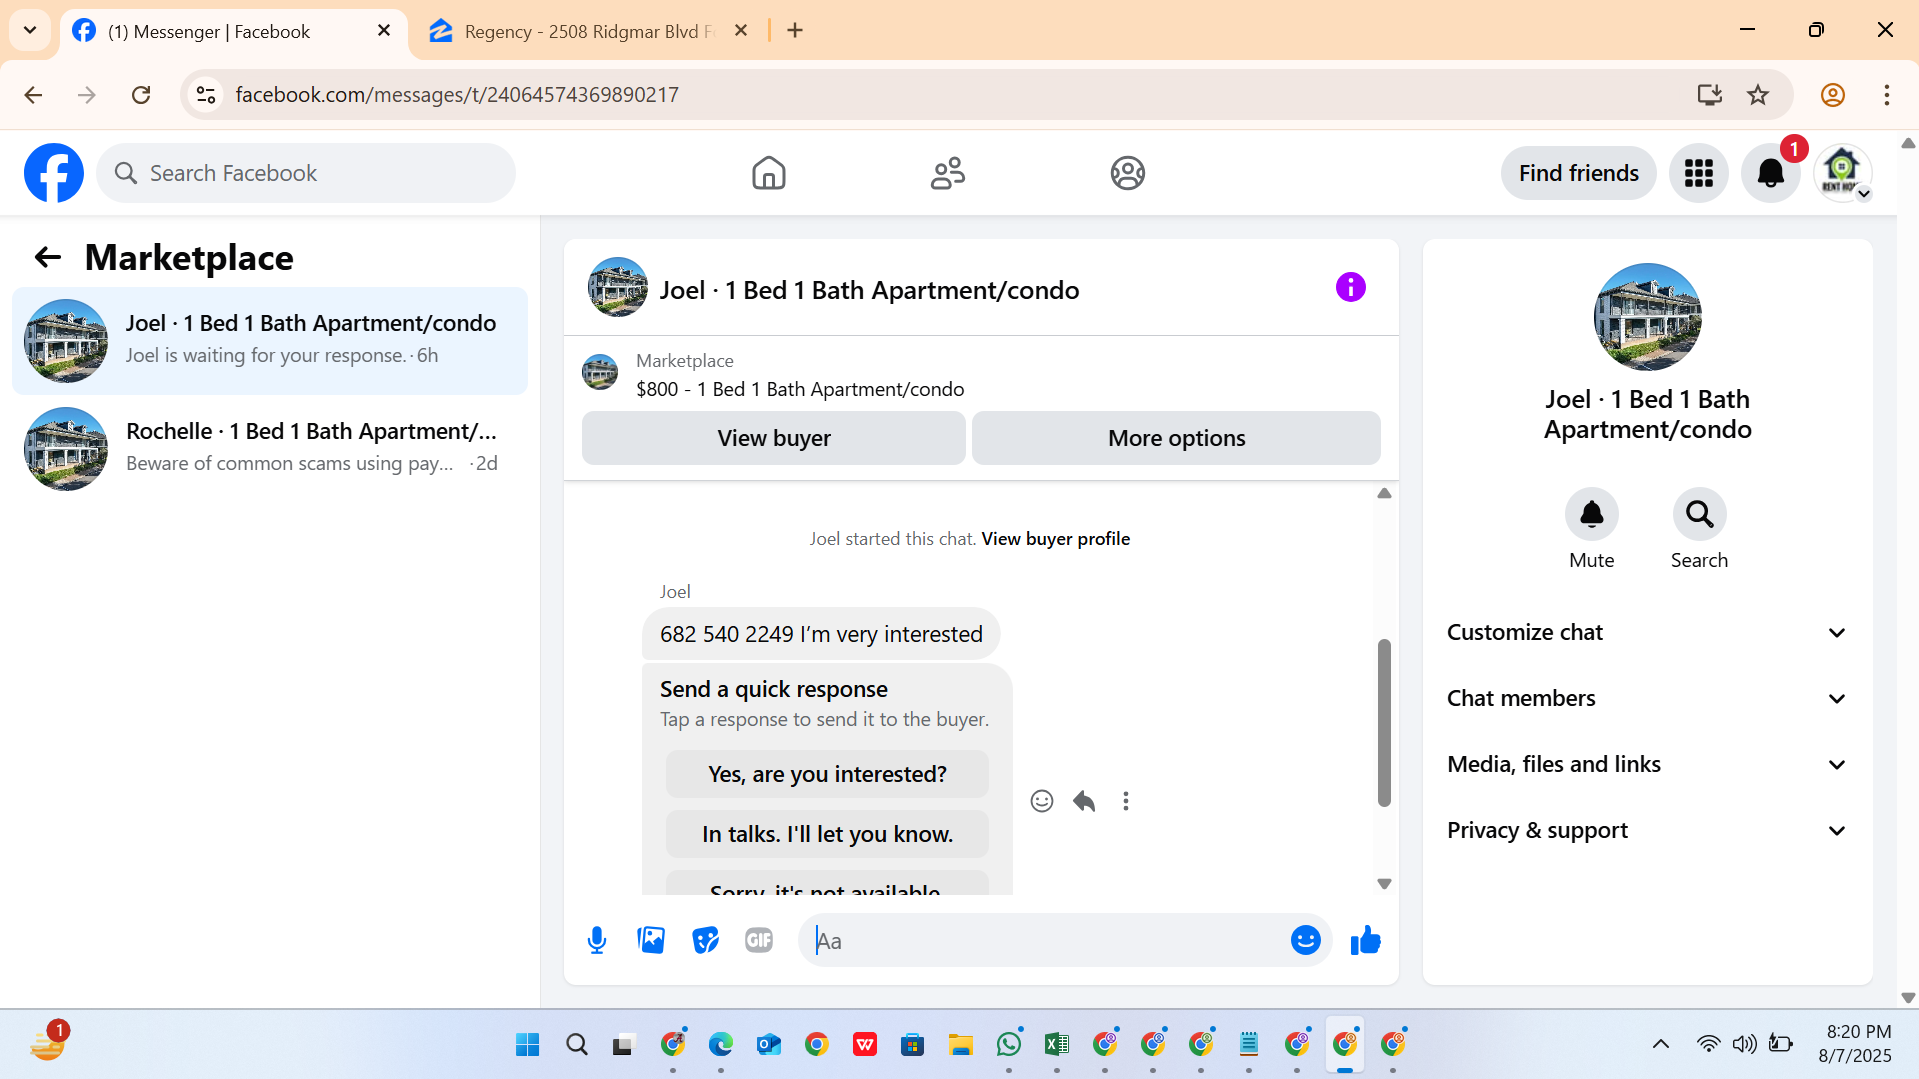The width and height of the screenshot is (1919, 1079).
Task: Open a new browser tab
Action: click(795, 31)
